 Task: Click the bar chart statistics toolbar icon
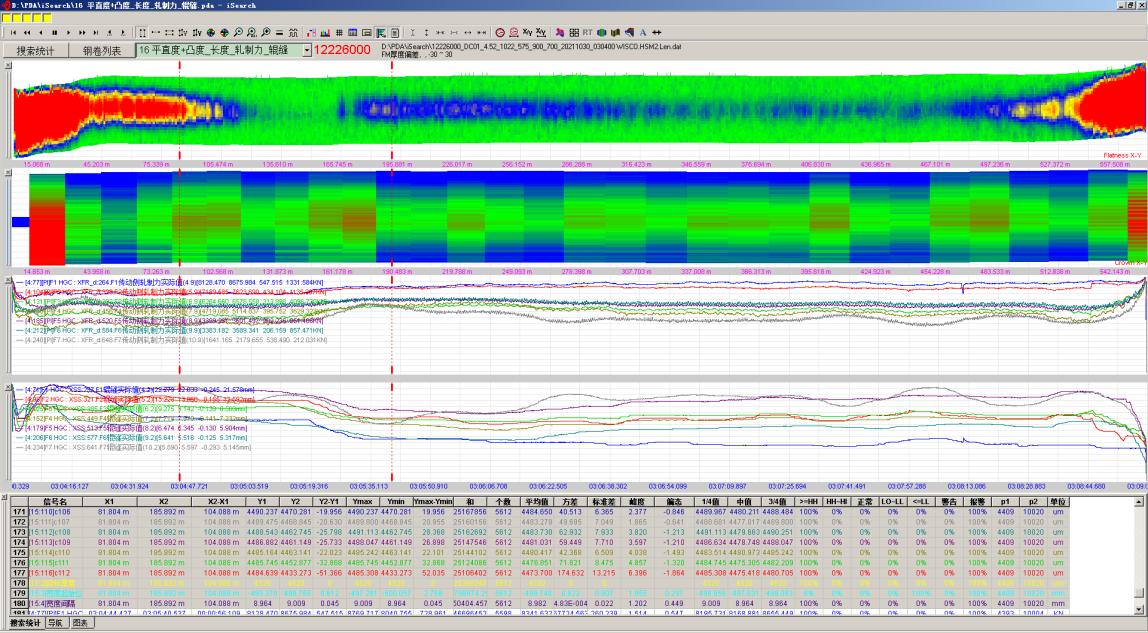(325, 32)
